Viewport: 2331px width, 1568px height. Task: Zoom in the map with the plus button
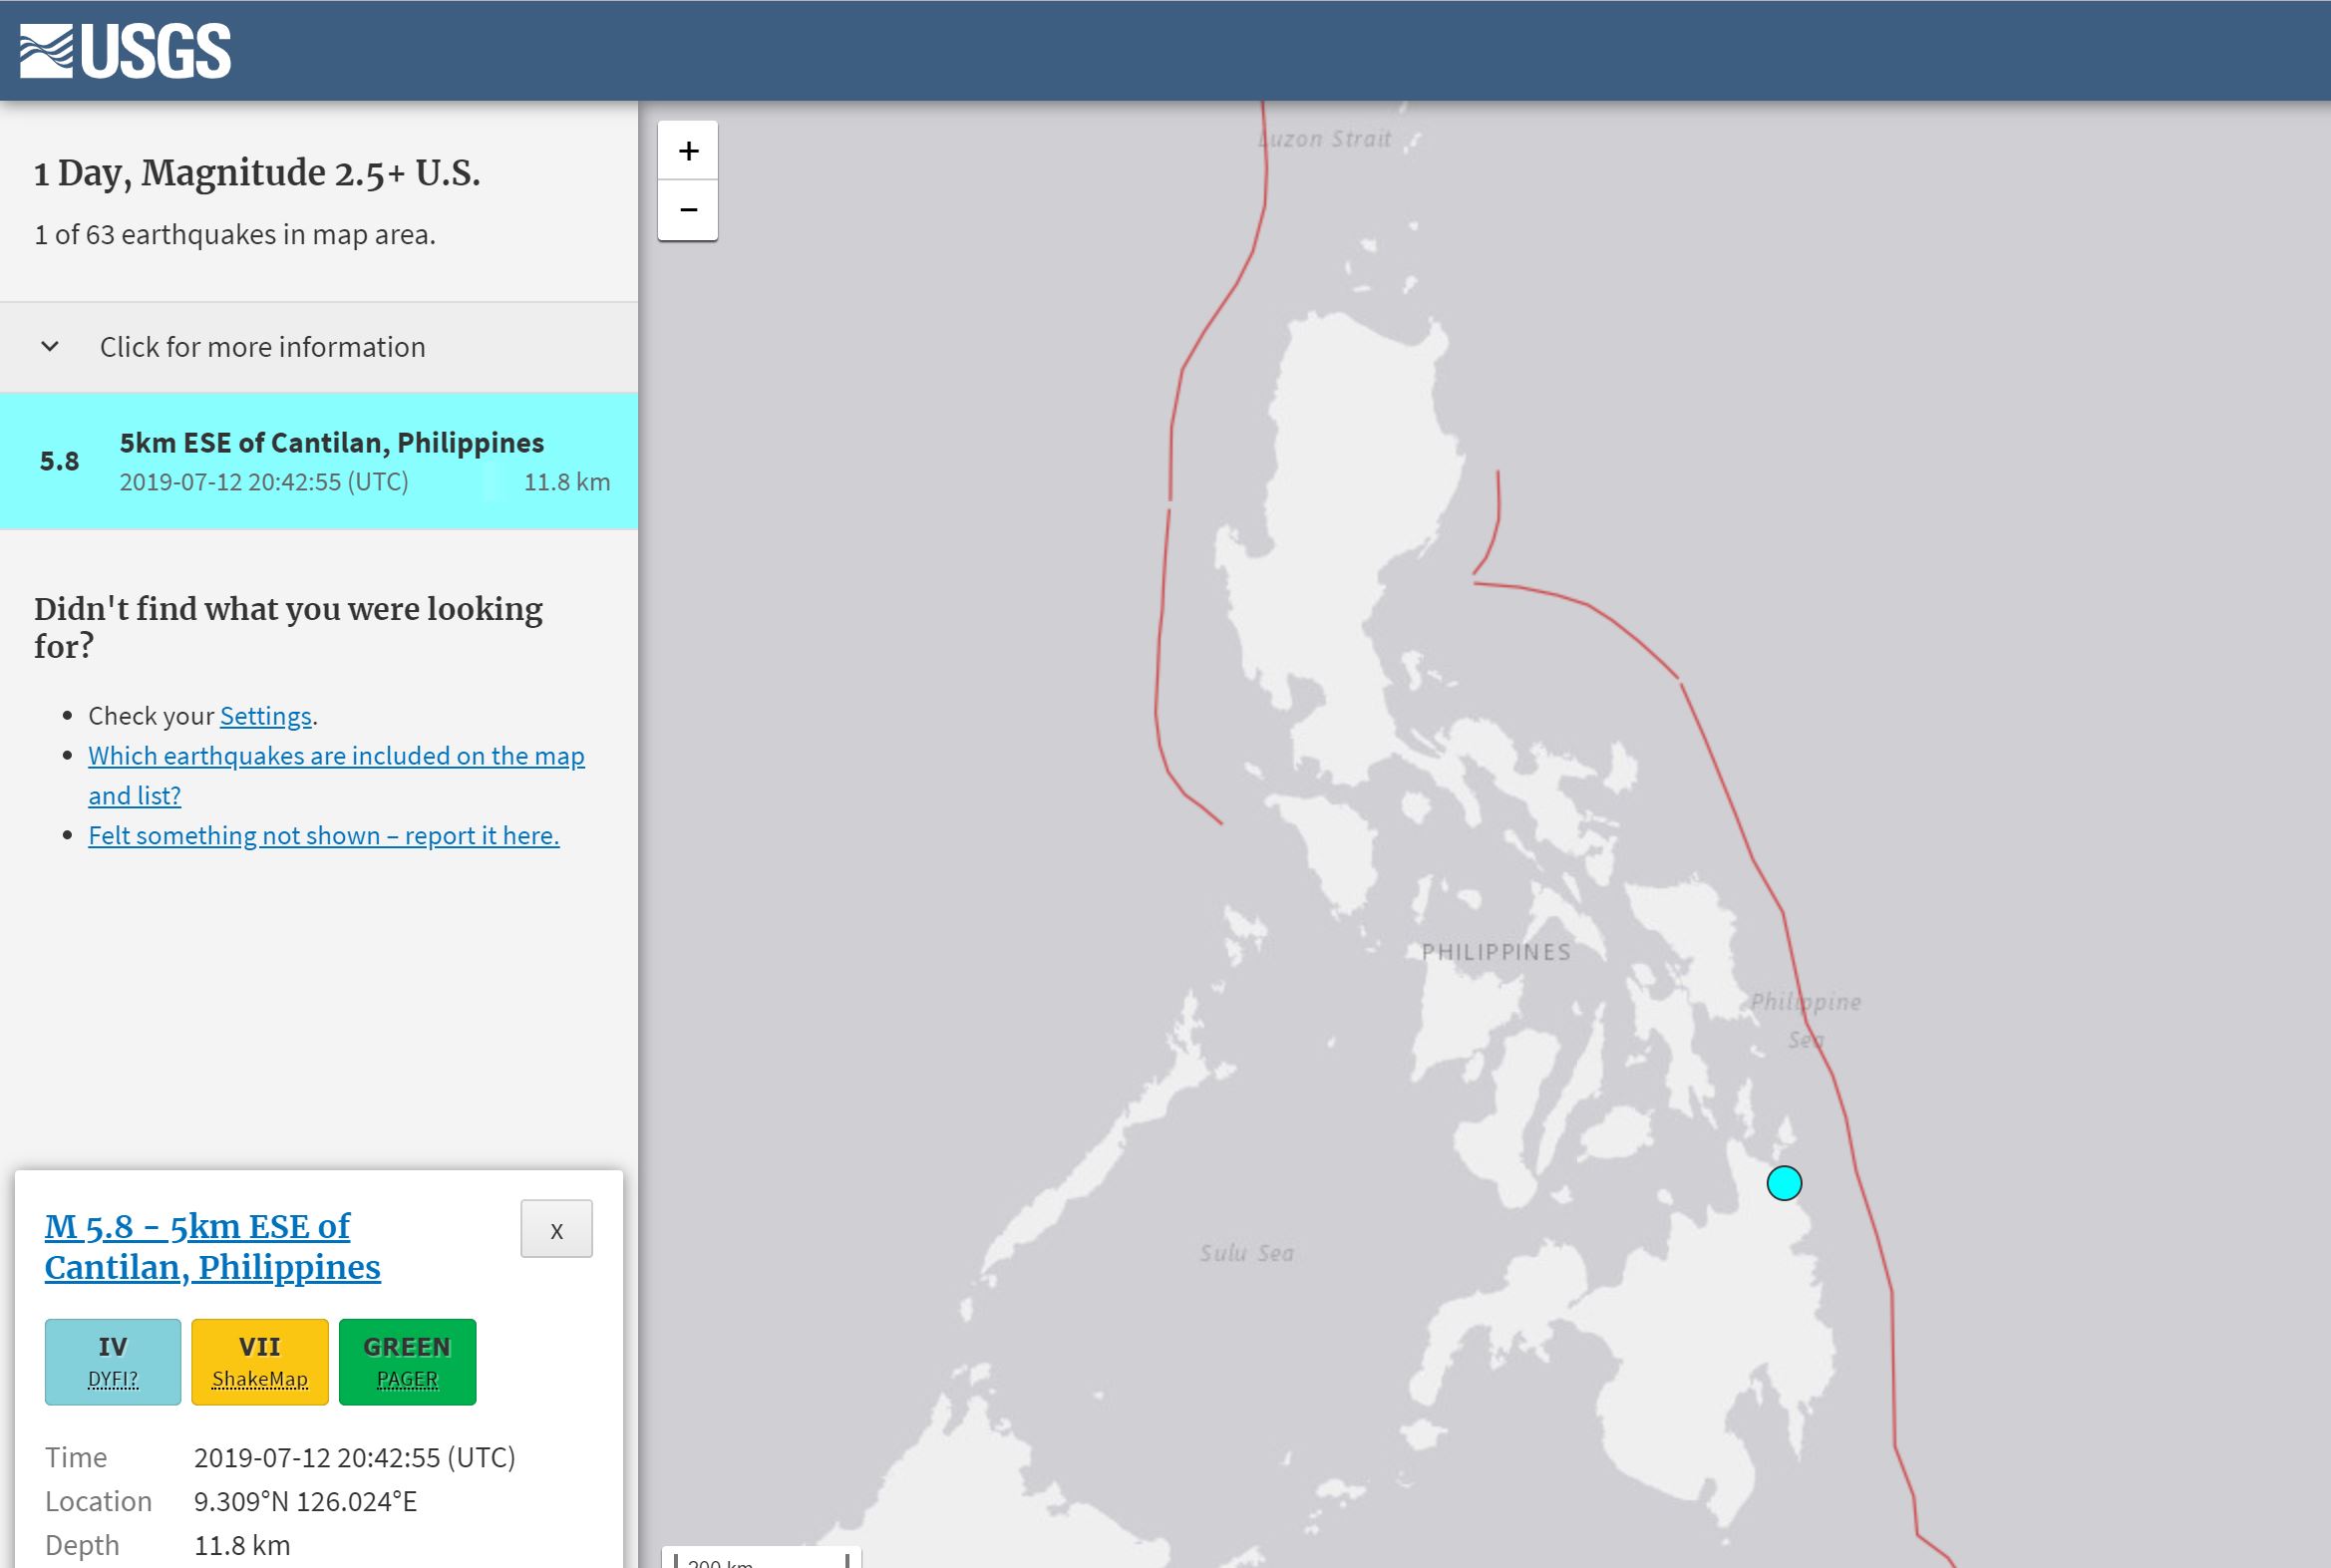pyautogui.click(x=688, y=151)
